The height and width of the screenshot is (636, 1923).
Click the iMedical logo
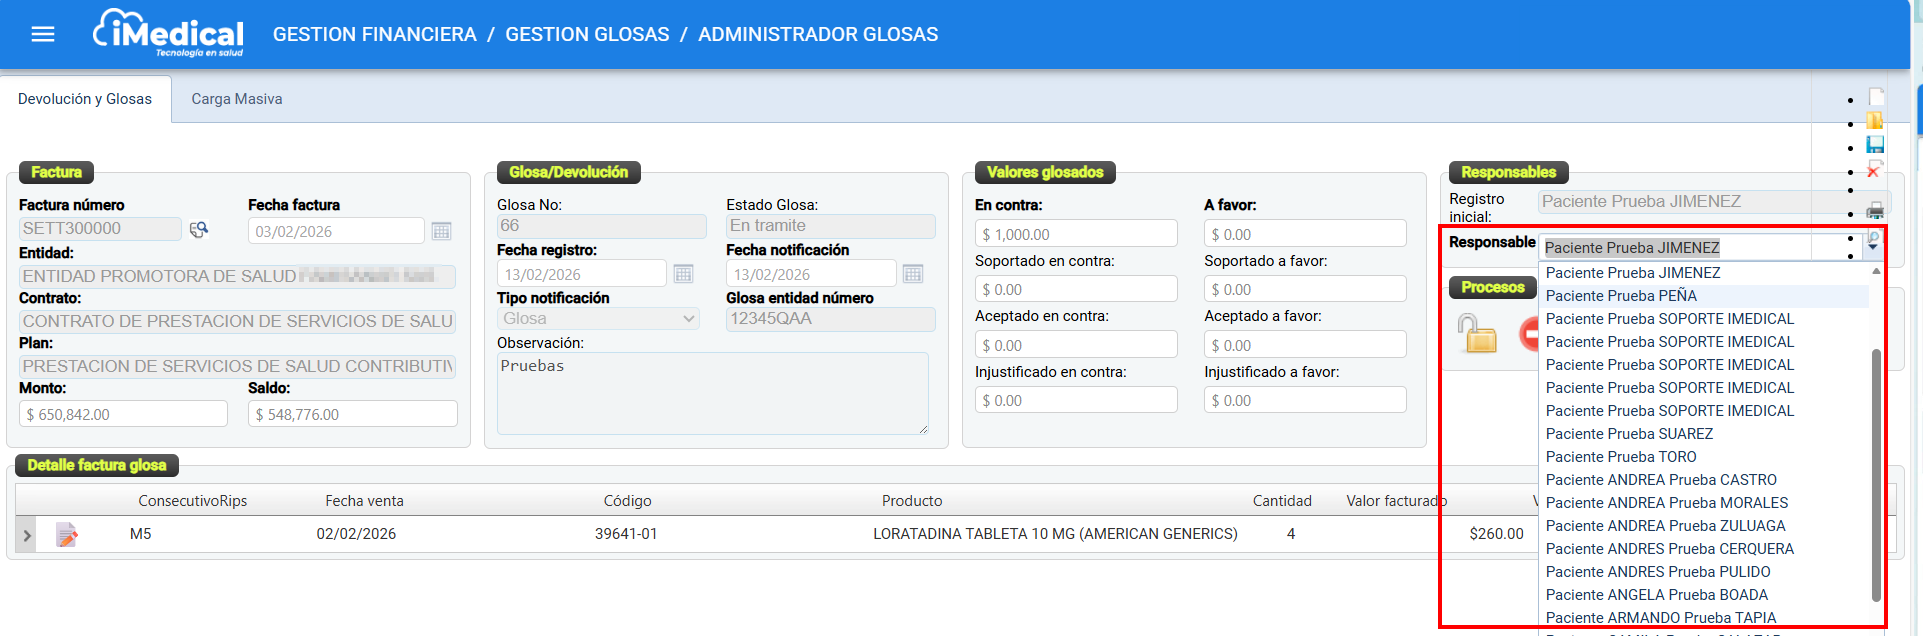pos(168,34)
